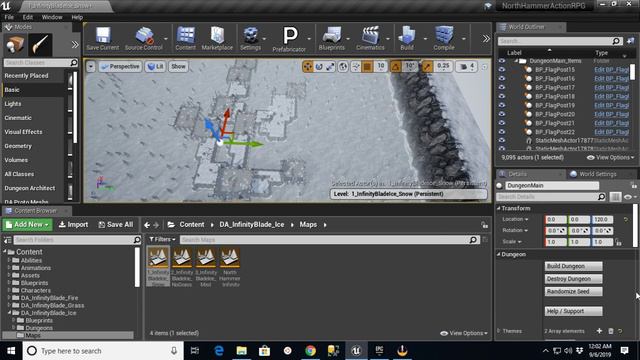Toggle visibility of DungeonMain_Items folder
This screenshot has width=640, height=360.
[502, 61]
